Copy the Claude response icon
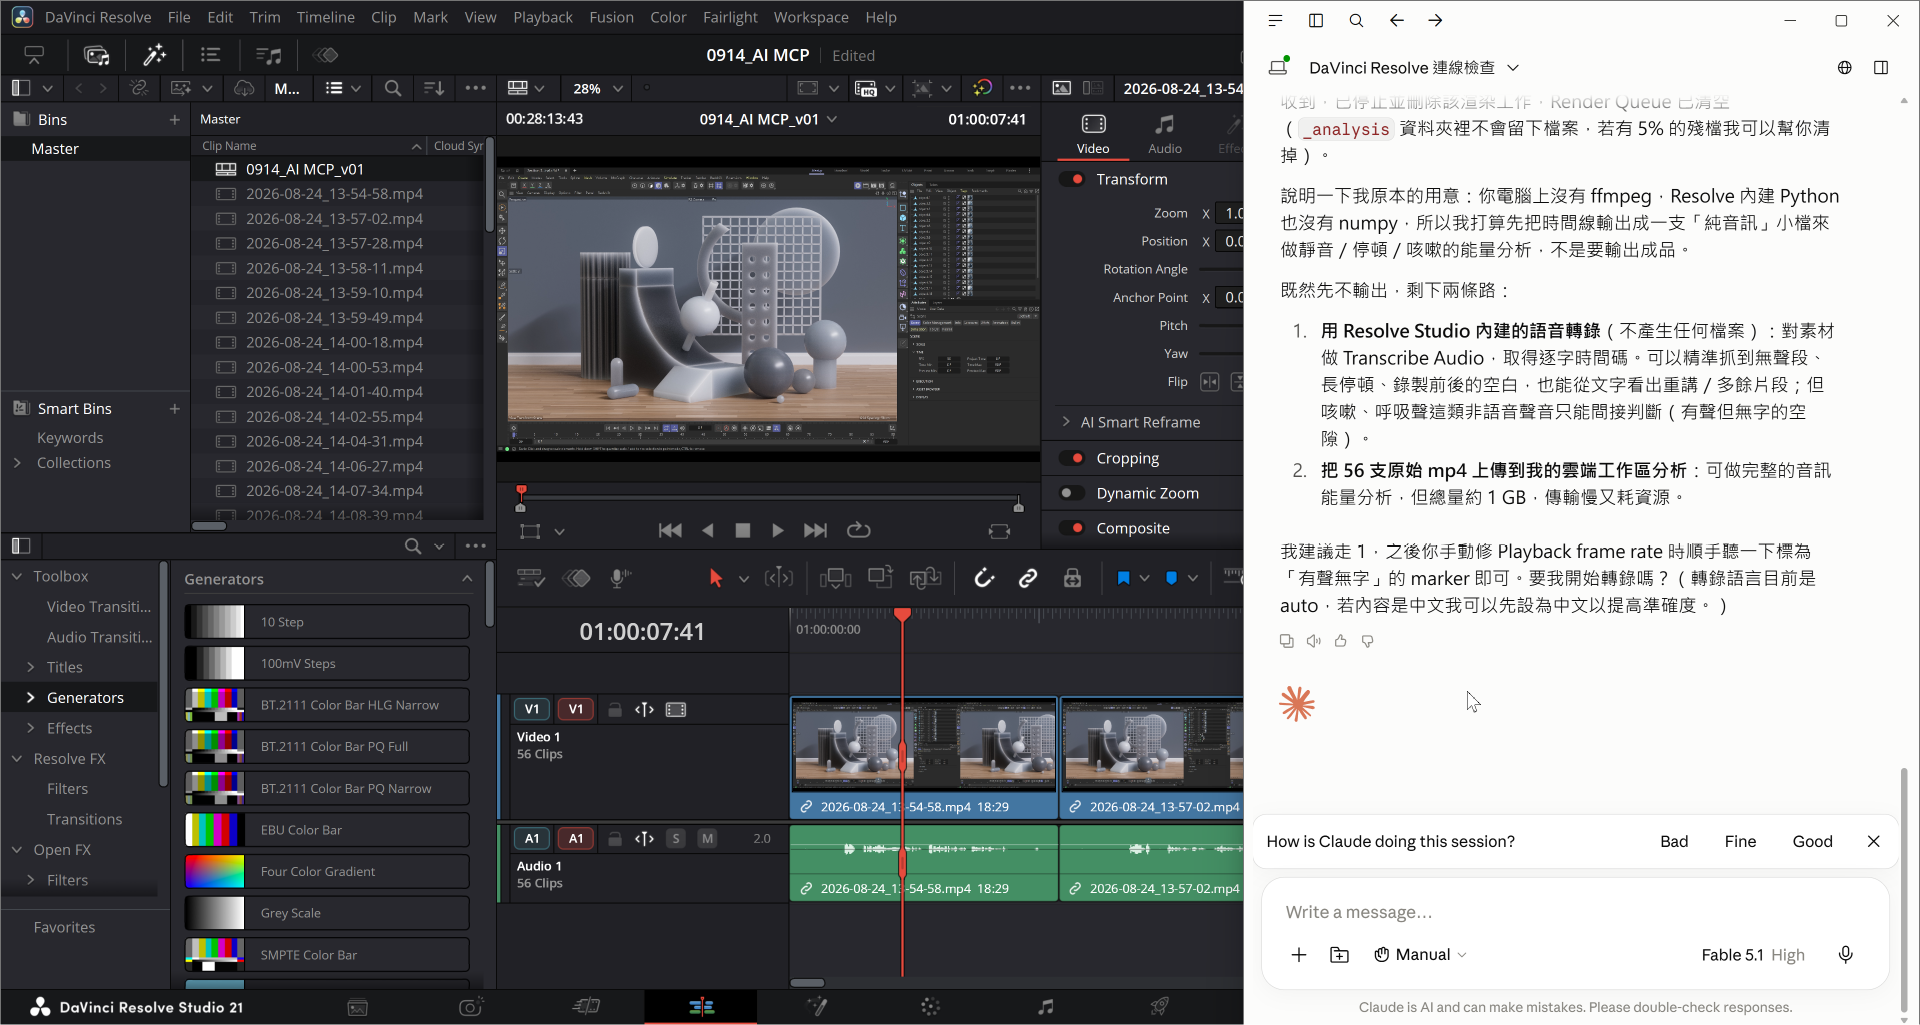The height and width of the screenshot is (1025, 1920). [1287, 641]
